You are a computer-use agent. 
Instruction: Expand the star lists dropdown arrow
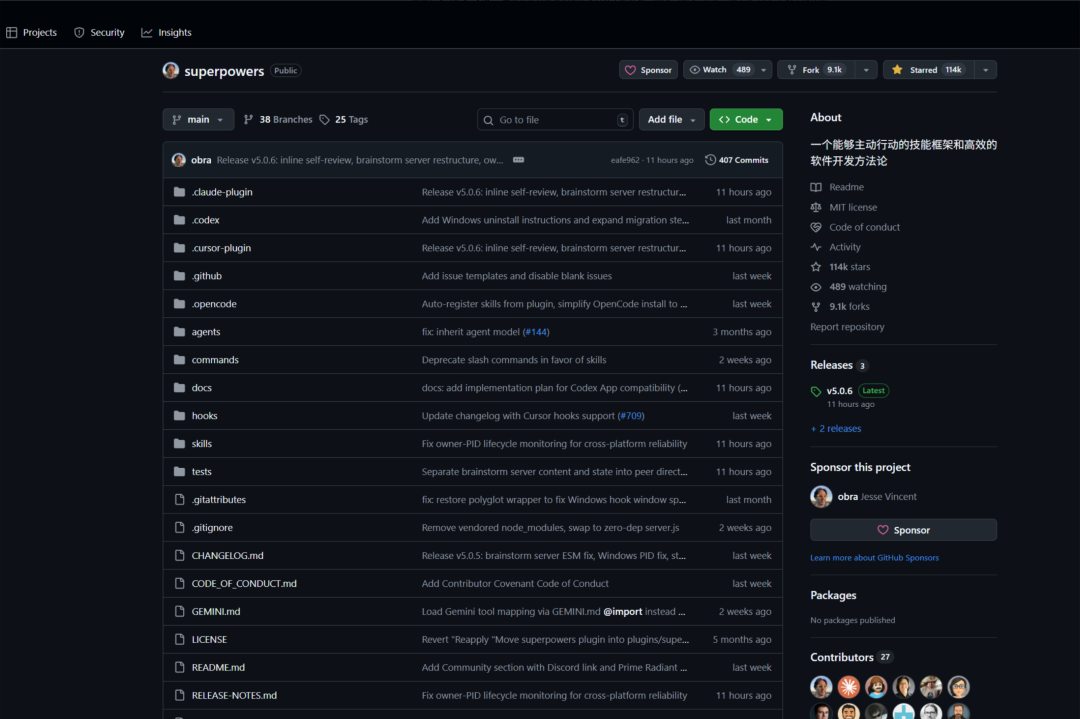click(x=986, y=70)
